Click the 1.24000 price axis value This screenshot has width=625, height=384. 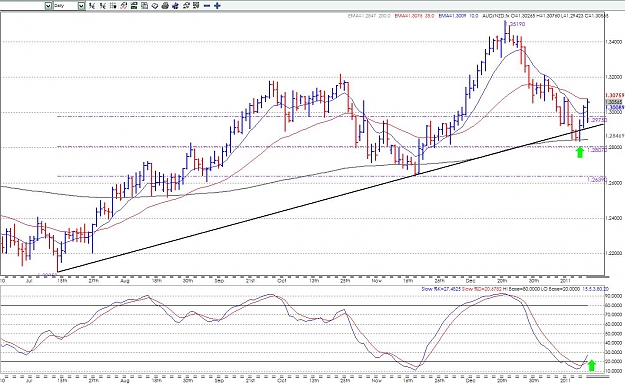pos(613,218)
